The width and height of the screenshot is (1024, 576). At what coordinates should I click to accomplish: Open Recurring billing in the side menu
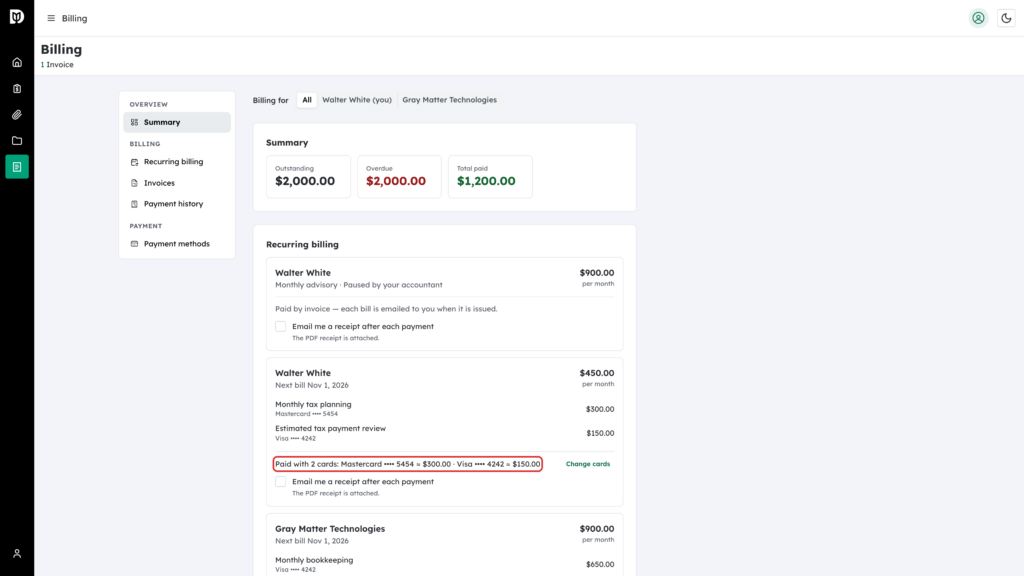[177, 162]
